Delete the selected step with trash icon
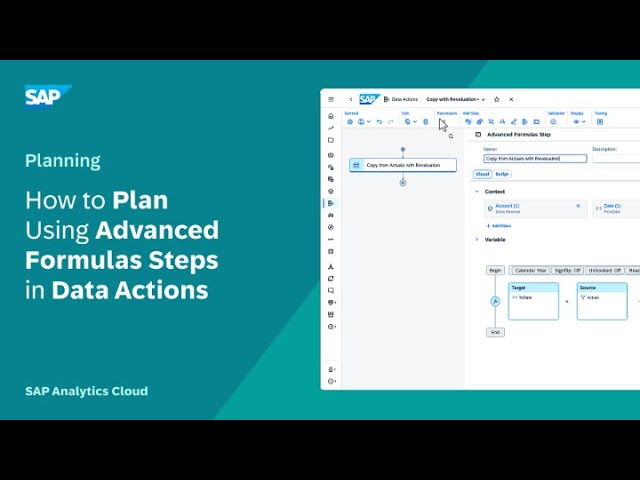This screenshot has height=480, width=640. (426, 122)
